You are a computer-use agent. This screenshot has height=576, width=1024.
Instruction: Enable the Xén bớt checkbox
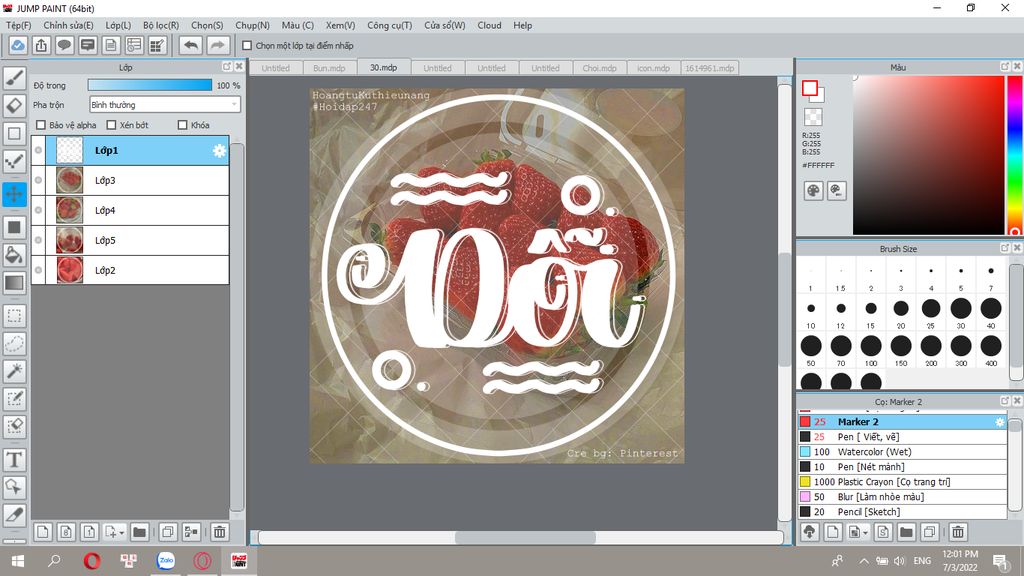point(111,125)
